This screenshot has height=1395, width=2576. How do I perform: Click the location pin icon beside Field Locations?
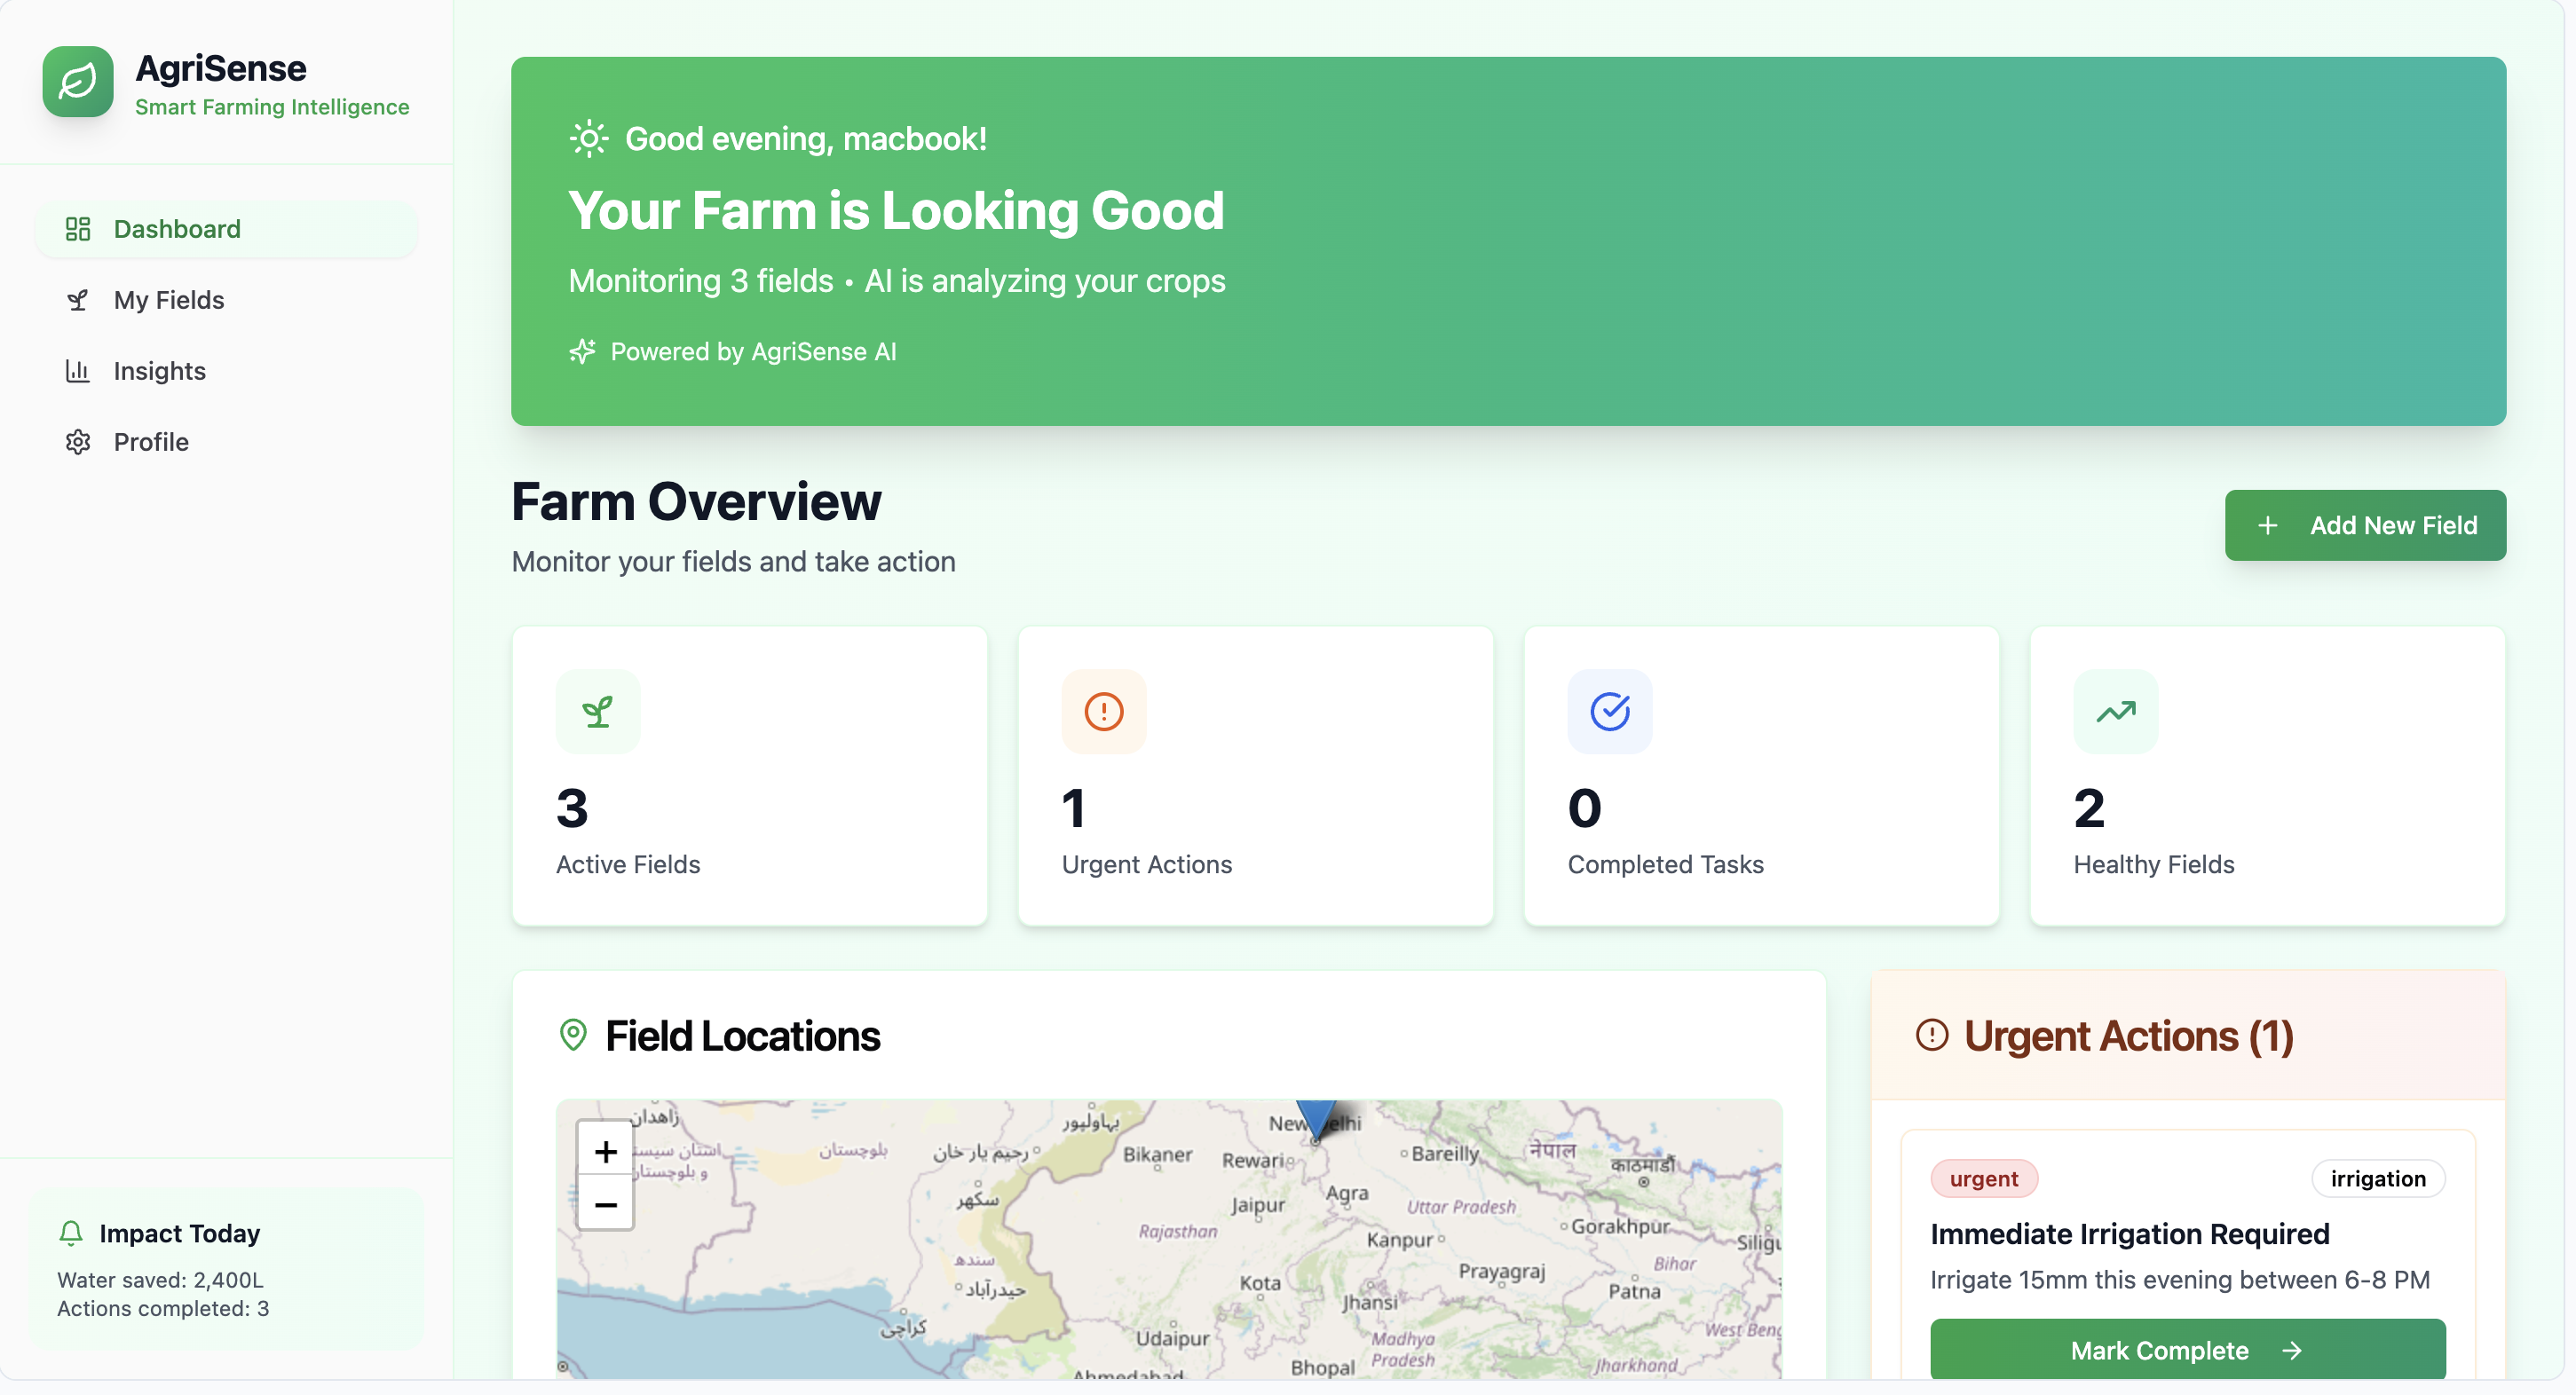[573, 1035]
